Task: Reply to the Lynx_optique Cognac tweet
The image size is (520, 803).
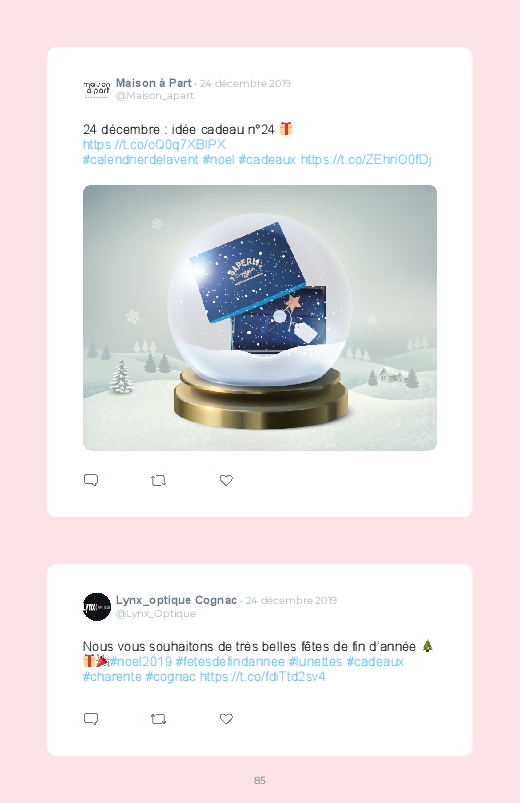Action: point(91,719)
